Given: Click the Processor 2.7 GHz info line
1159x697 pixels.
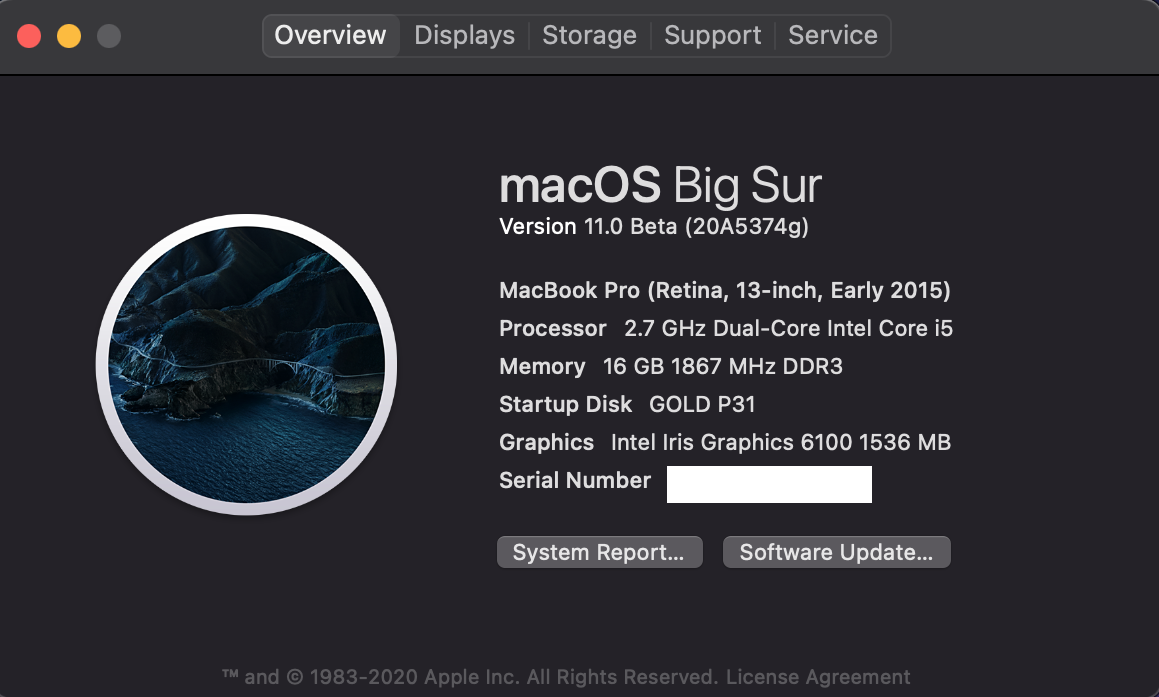Looking at the screenshot, I should click(726, 328).
